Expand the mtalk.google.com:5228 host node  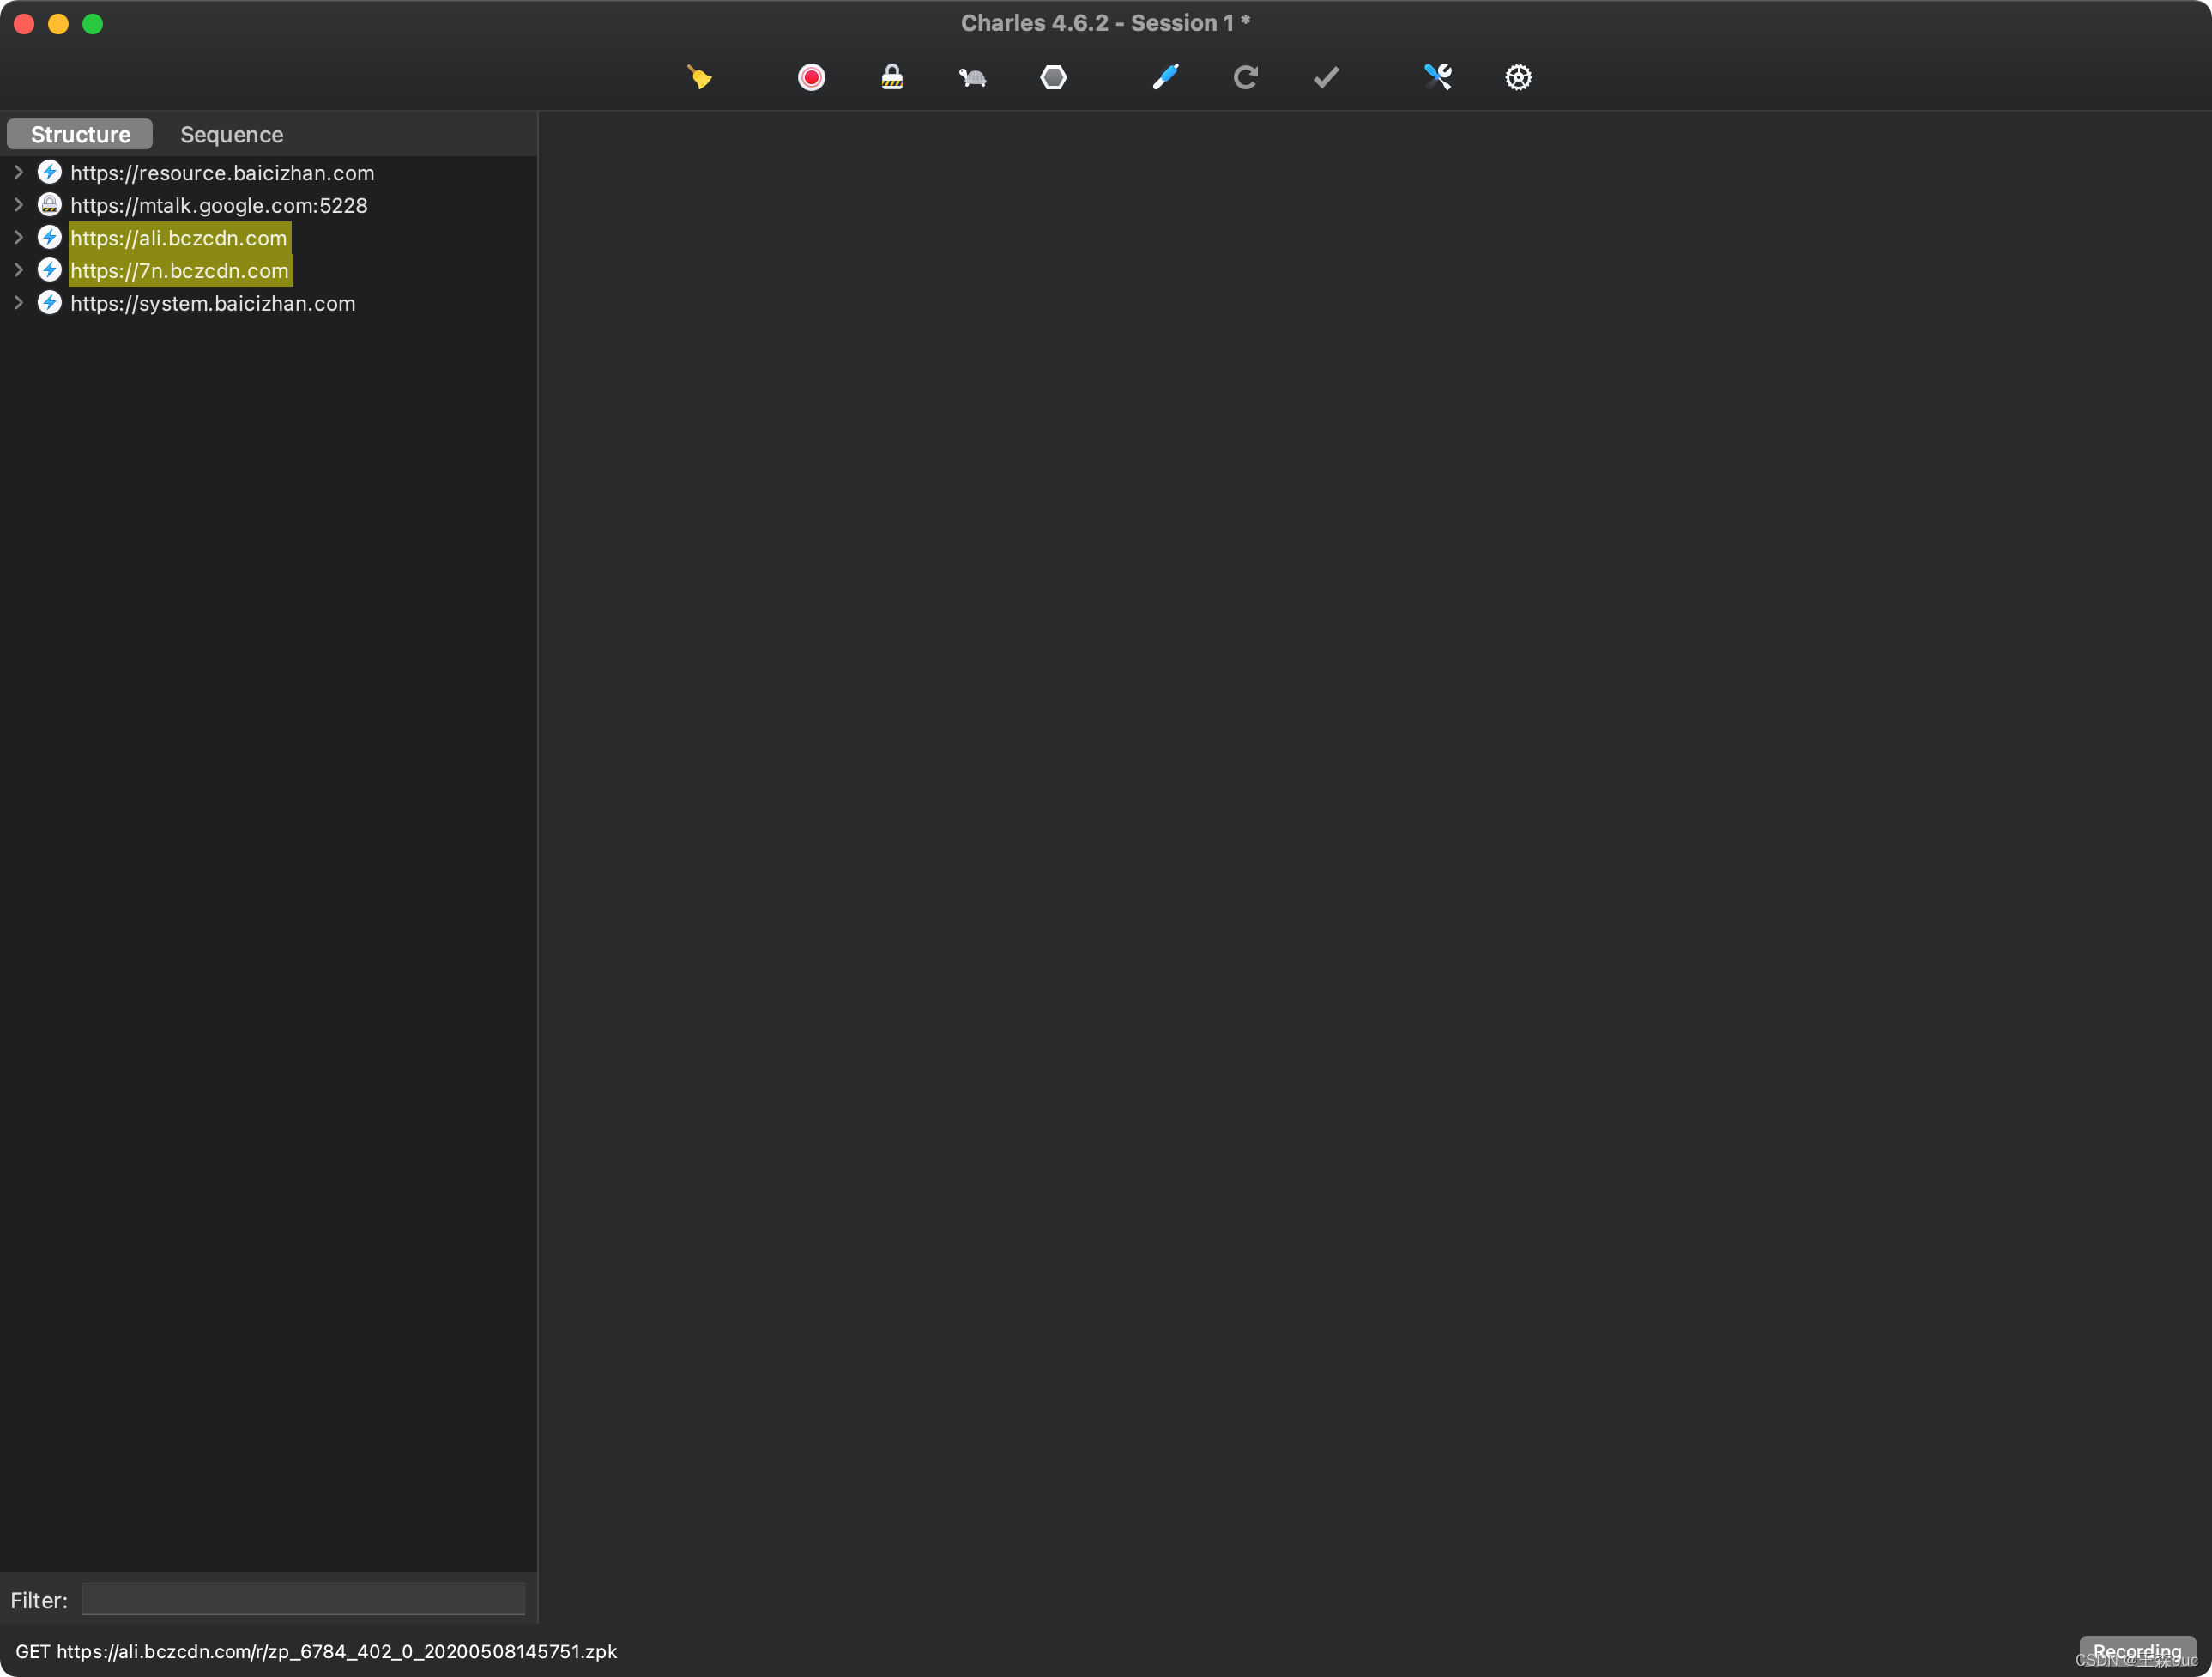[18, 205]
